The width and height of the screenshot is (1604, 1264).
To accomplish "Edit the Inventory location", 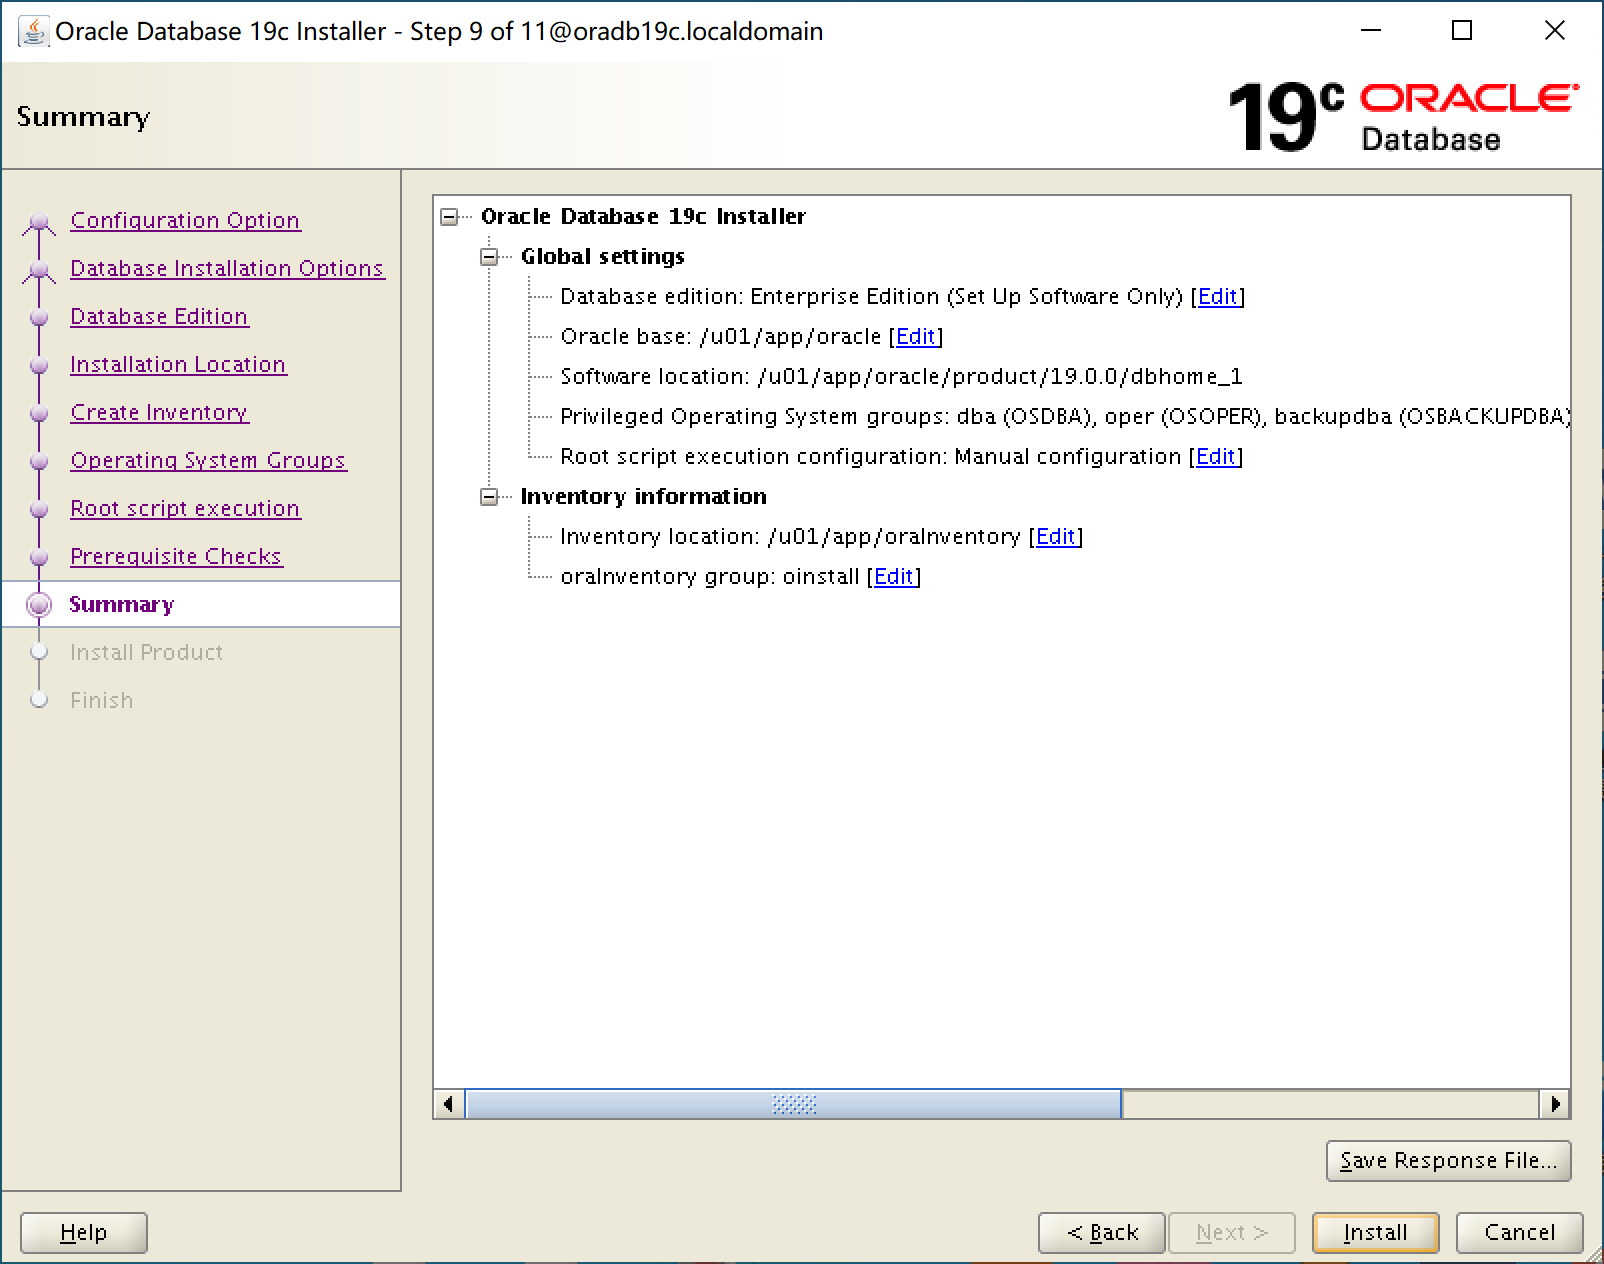I will (1055, 537).
